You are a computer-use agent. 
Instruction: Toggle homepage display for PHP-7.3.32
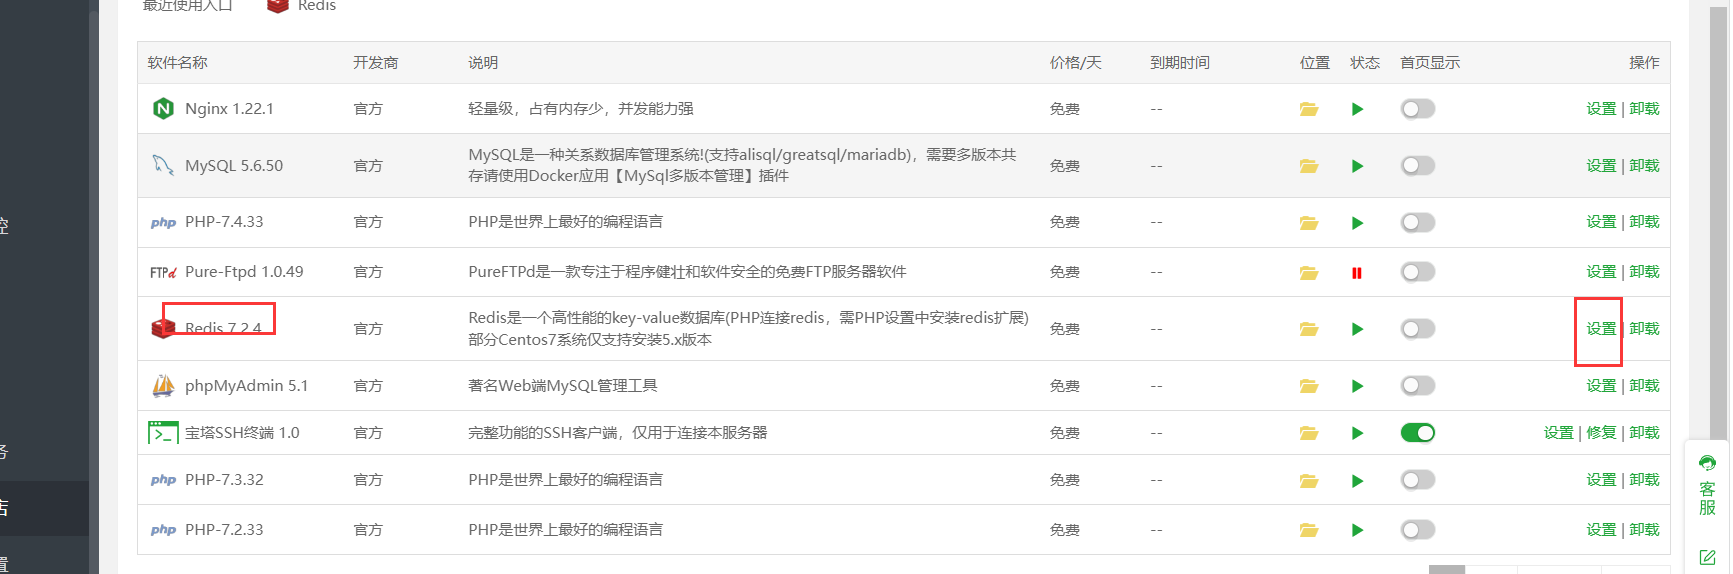coord(1418,481)
